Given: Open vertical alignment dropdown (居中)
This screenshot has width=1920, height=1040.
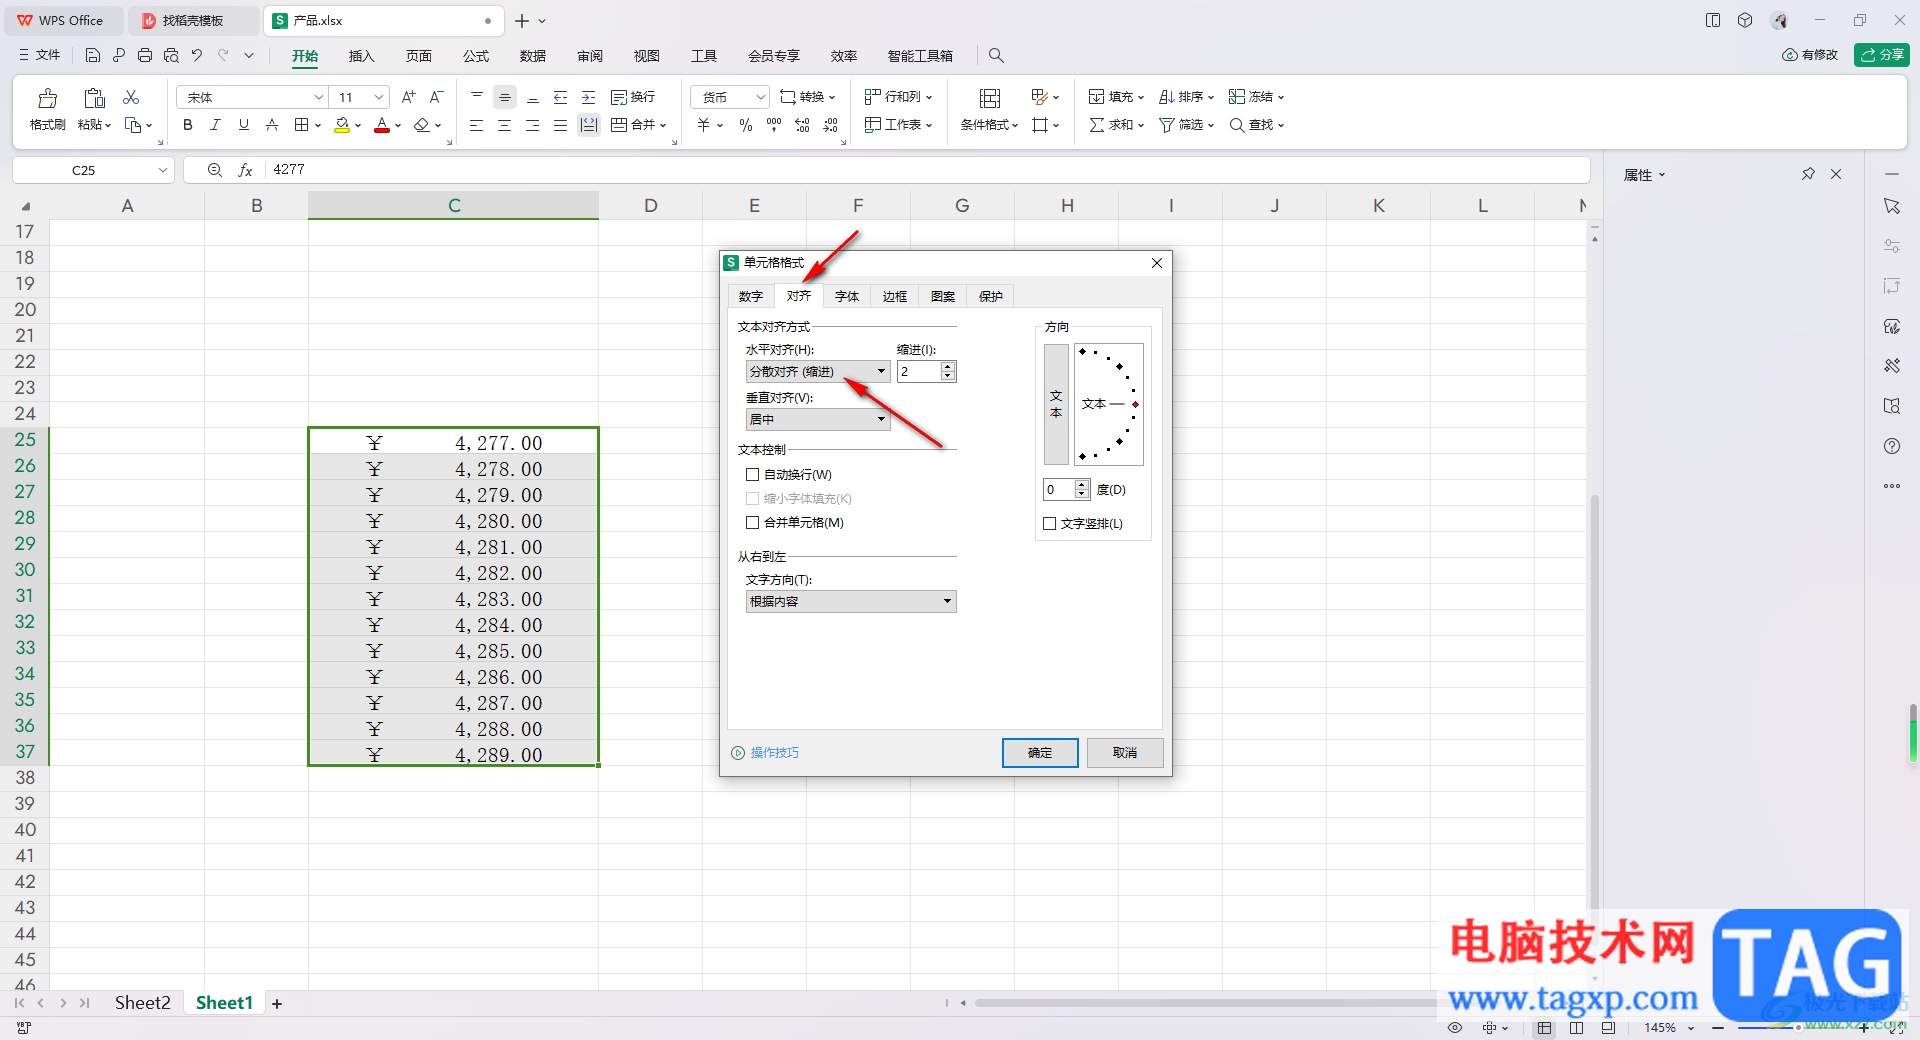Looking at the screenshot, I should [x=818, y=420].
